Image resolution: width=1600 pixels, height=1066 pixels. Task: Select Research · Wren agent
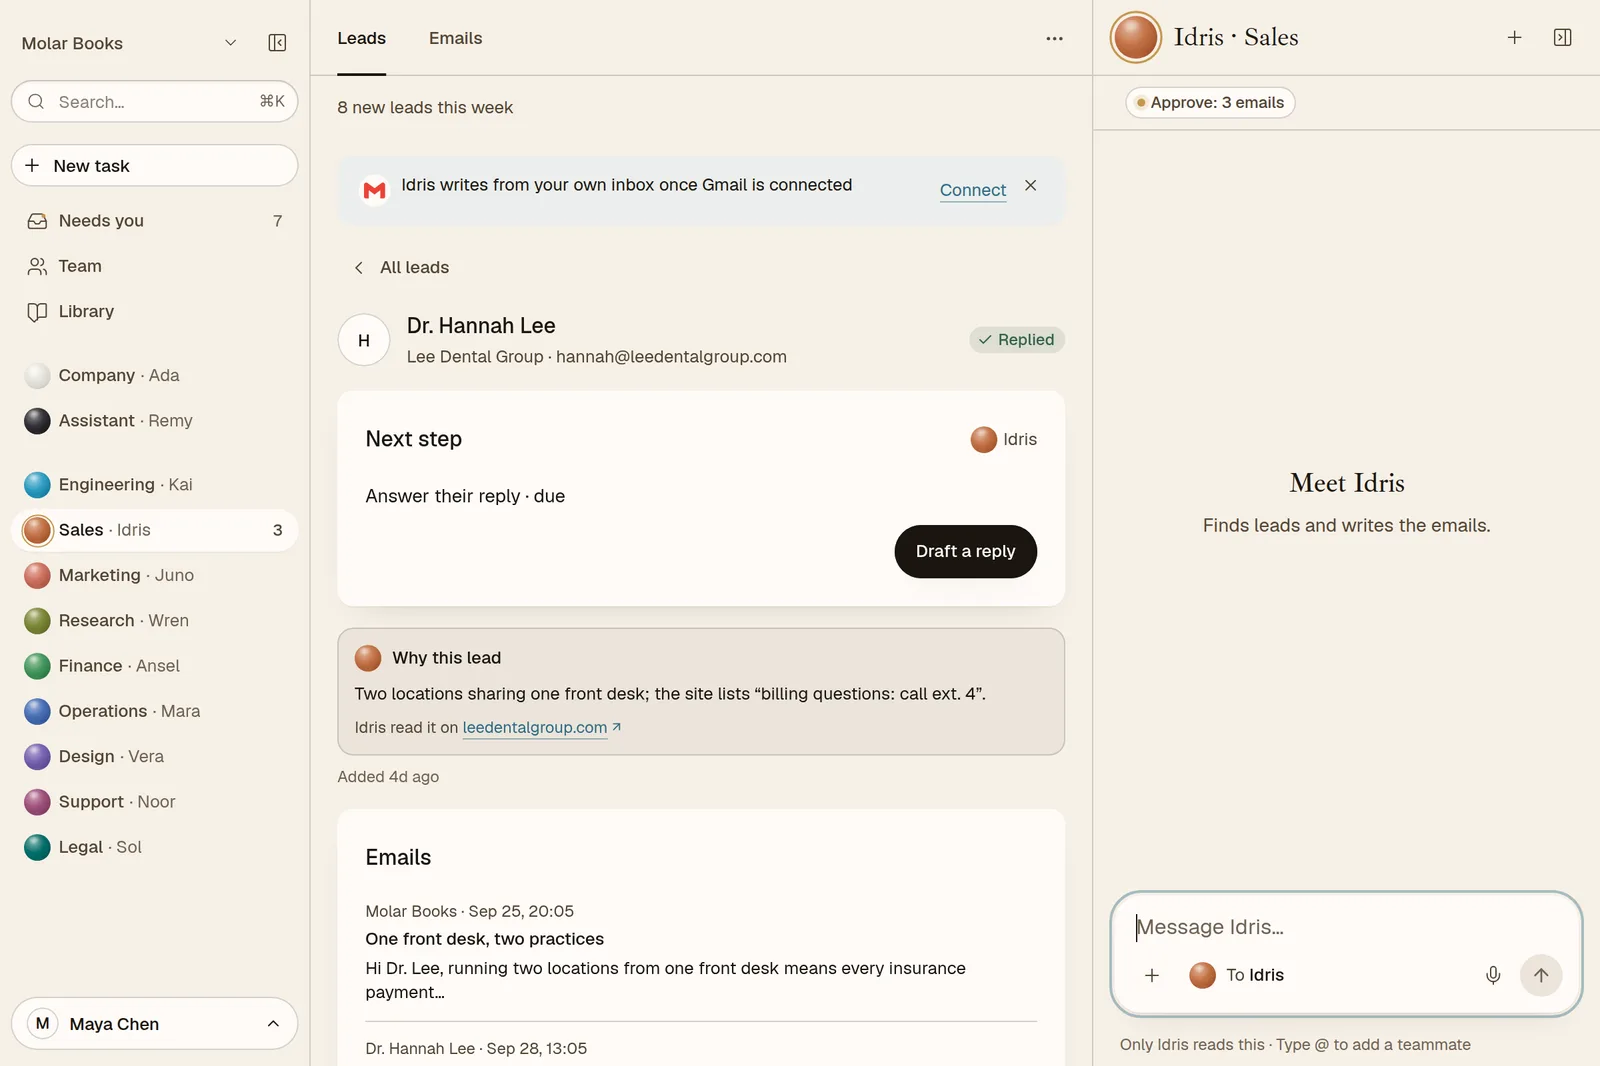pos(155,621)
